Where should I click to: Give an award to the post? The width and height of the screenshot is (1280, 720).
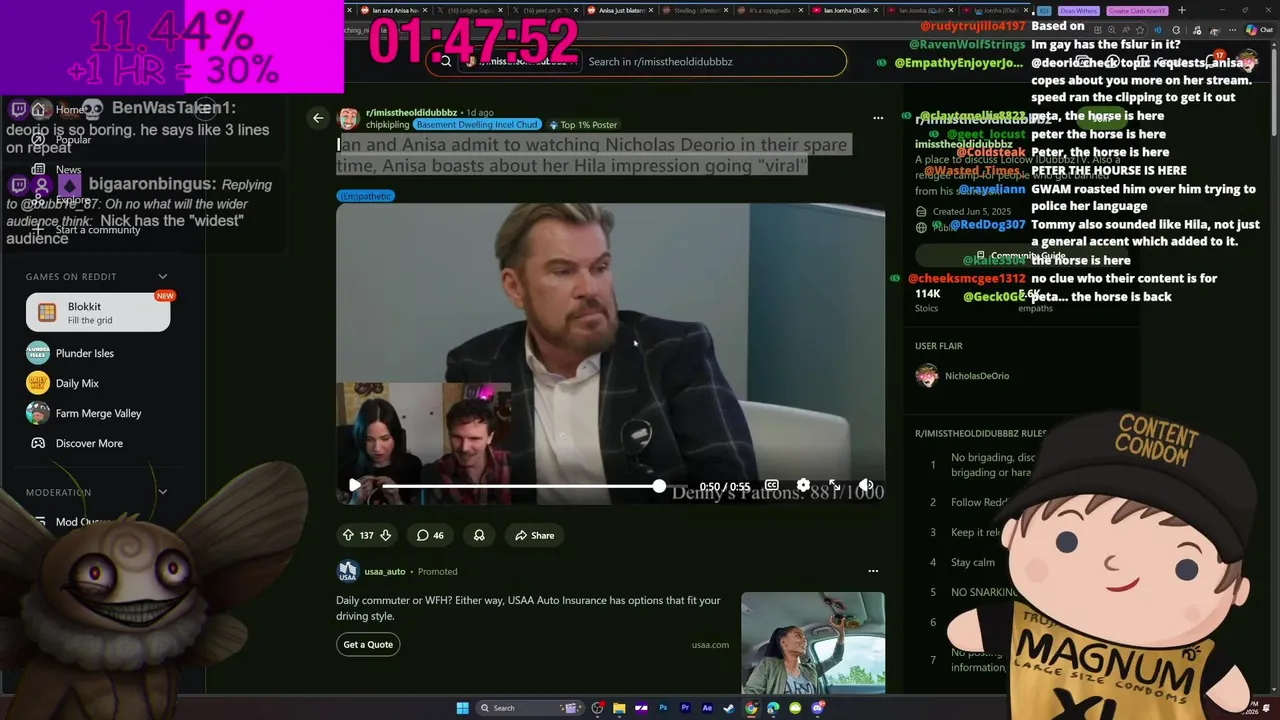point(479,535)
